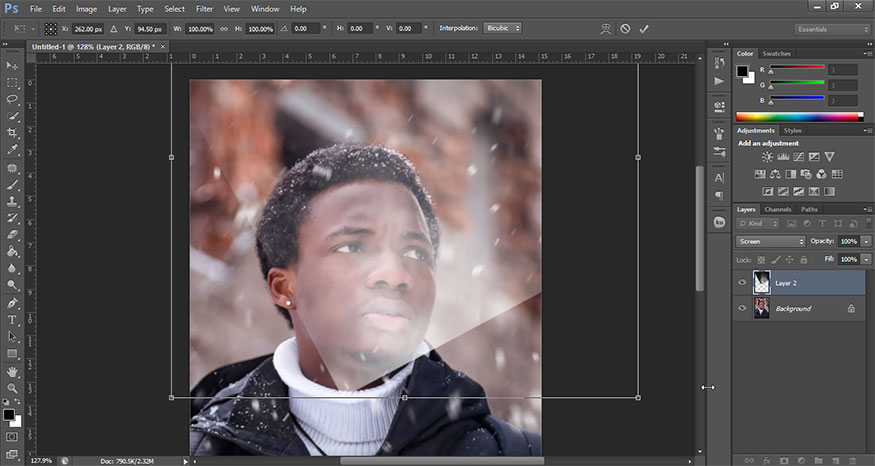Screen dimensions: 875x466
Task: Select the Horizontal Type tool
Action: click(12, 320)
